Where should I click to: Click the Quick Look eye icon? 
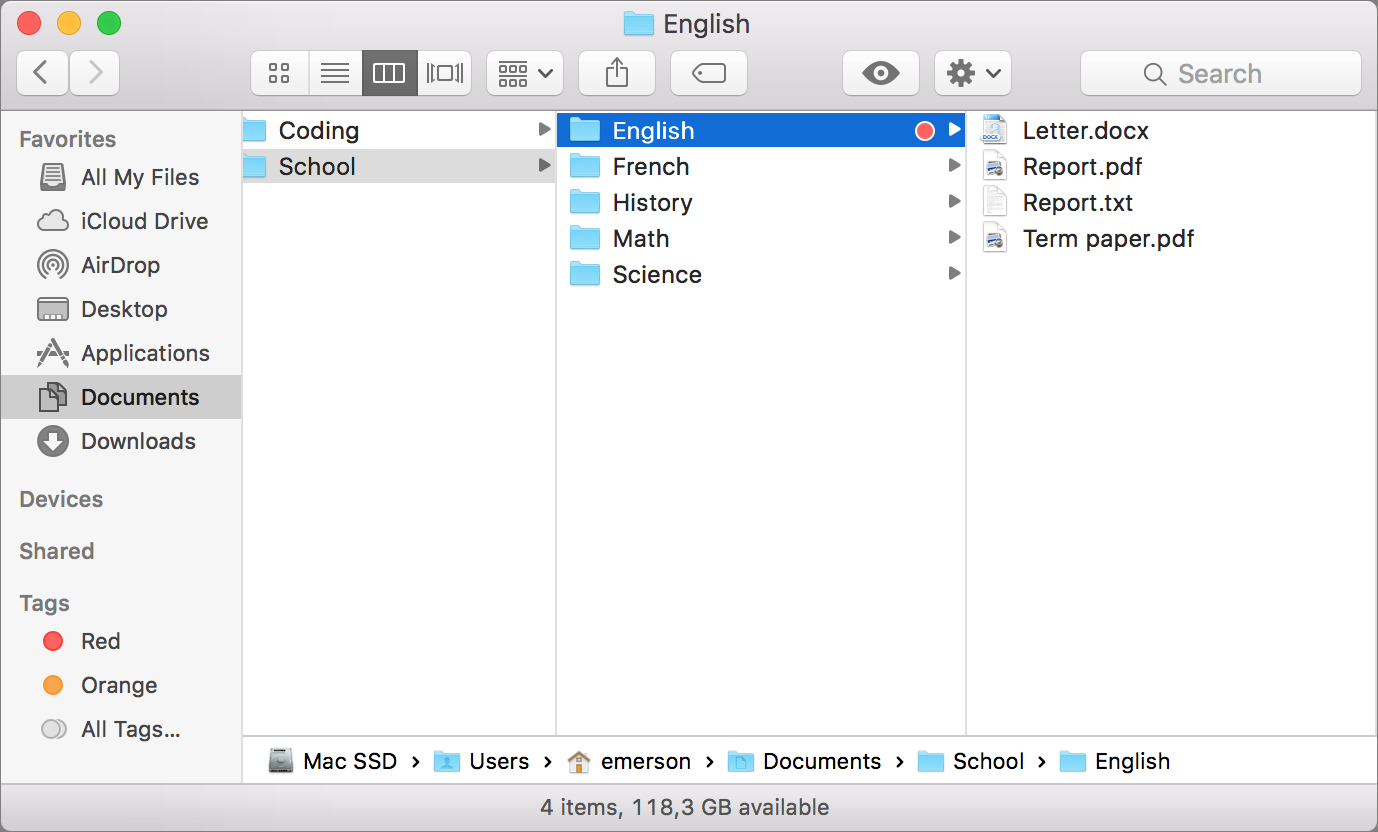click(x=881, y=72)
